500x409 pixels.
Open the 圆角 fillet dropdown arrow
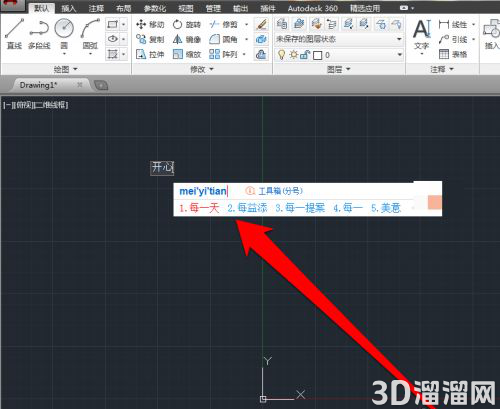247,39
